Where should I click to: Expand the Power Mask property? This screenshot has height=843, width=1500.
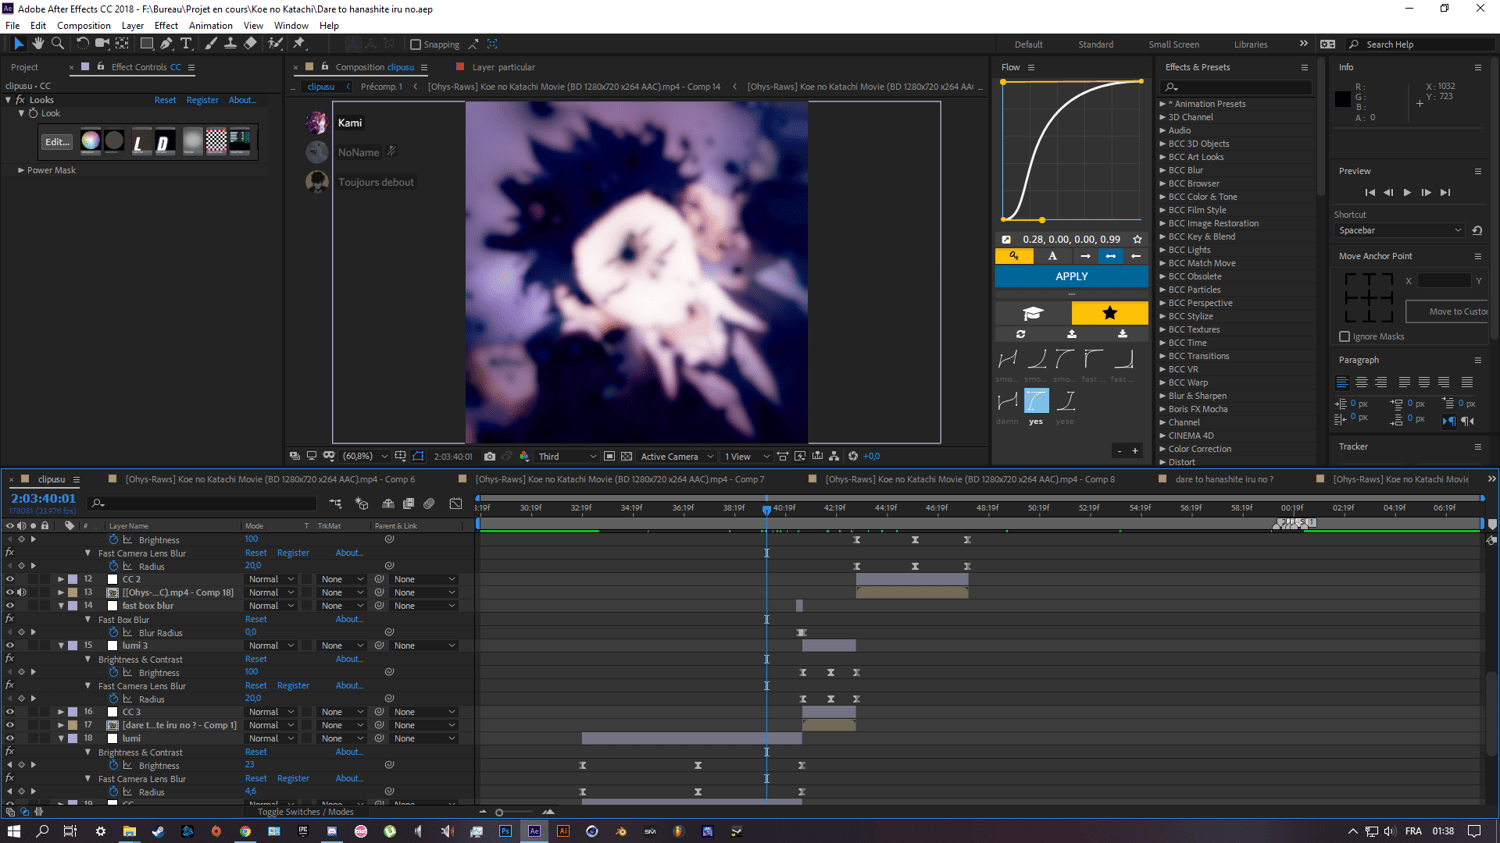point(21,170)
